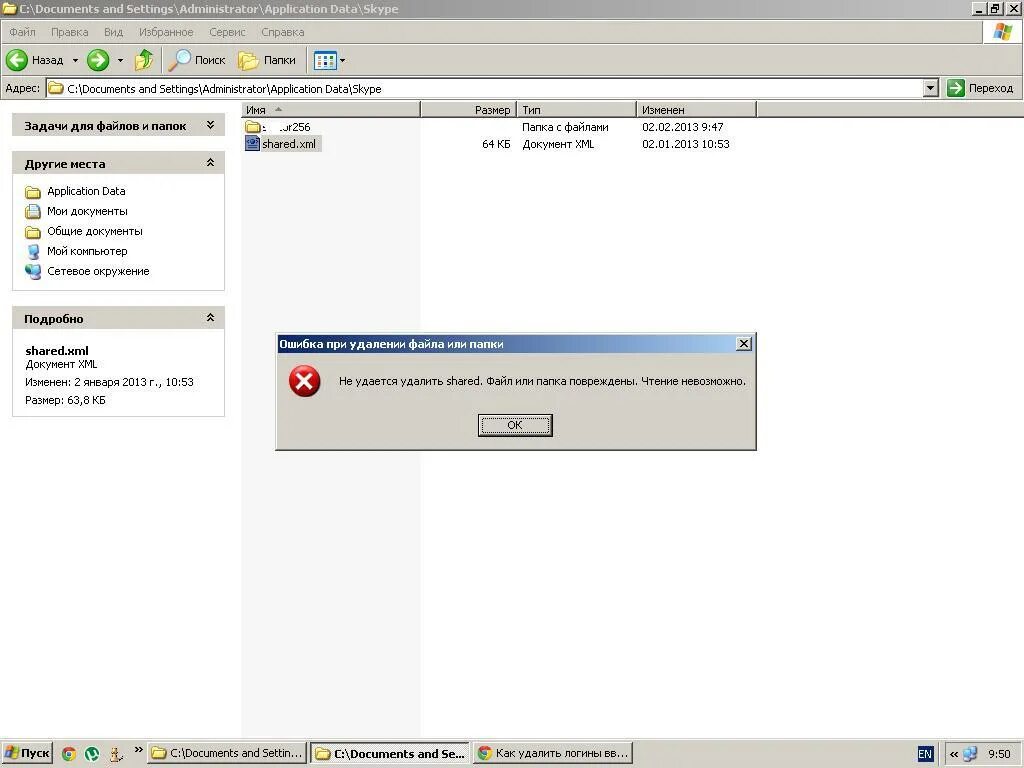Click the '02.02.2013 9:47' date cell
1024x768 pixels.
point(682,127)
